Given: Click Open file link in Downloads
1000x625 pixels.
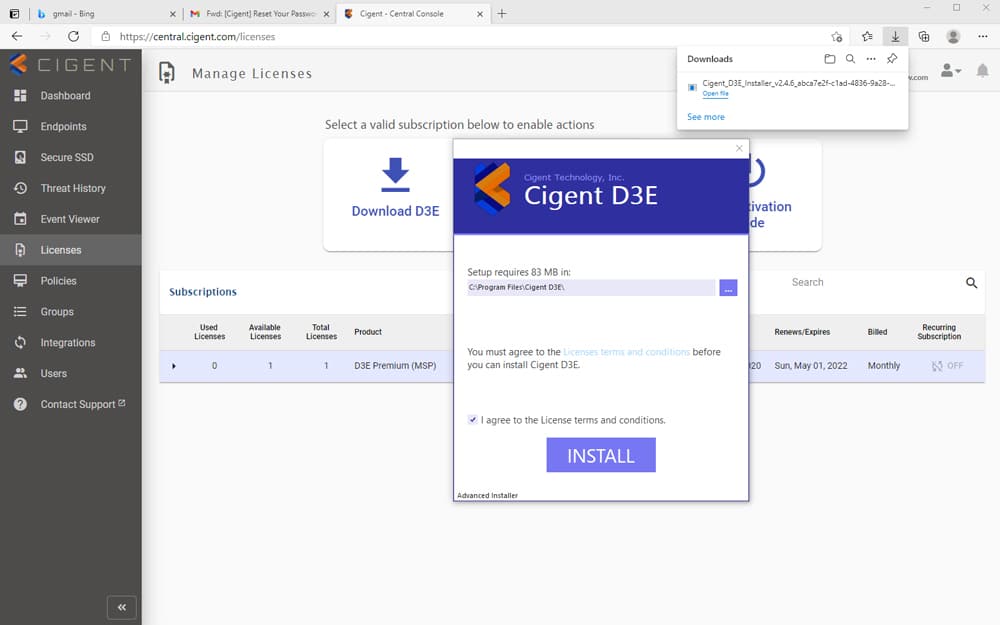Looking at the screenshot, I should (715, 94).
